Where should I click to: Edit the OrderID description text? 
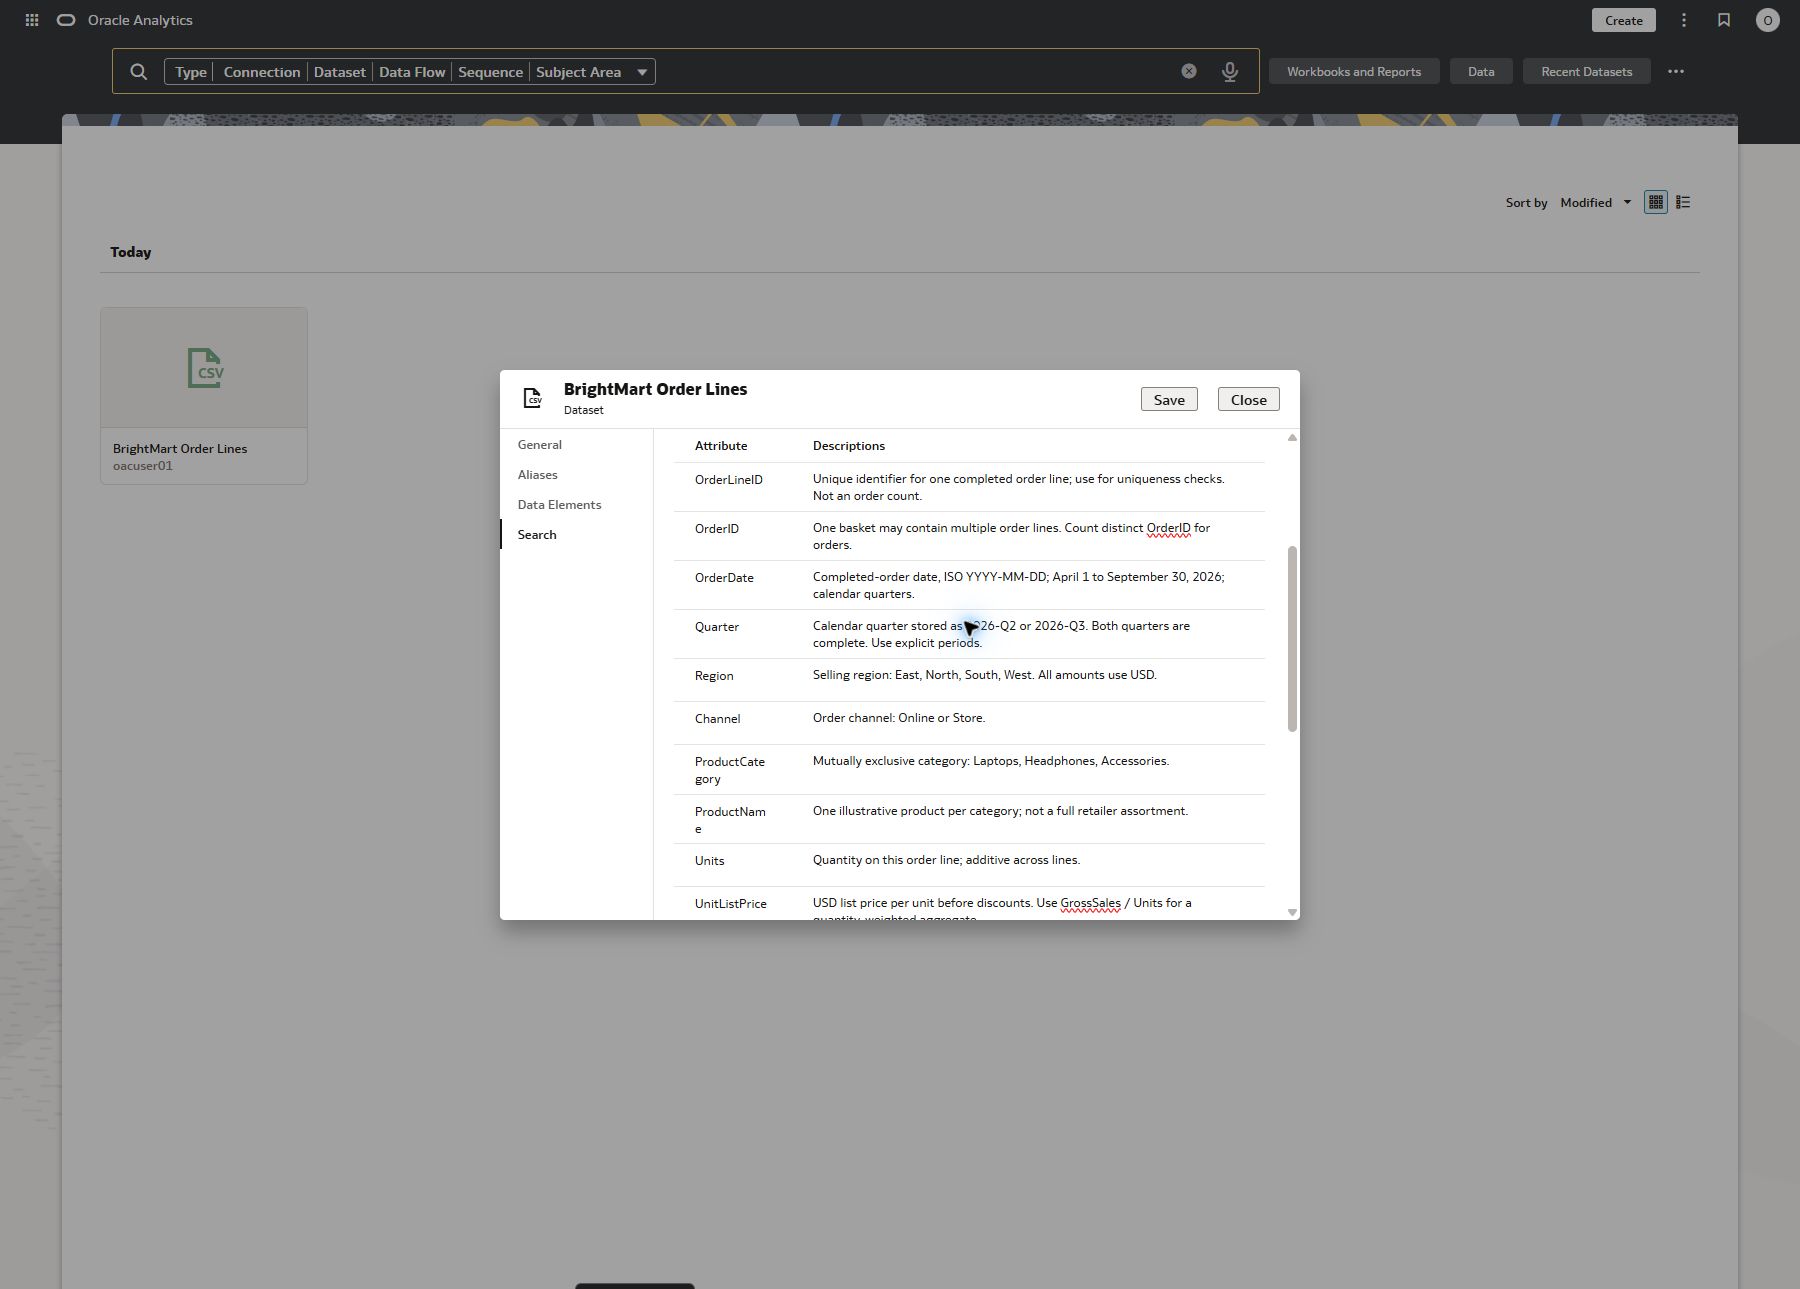(1011, 536)
